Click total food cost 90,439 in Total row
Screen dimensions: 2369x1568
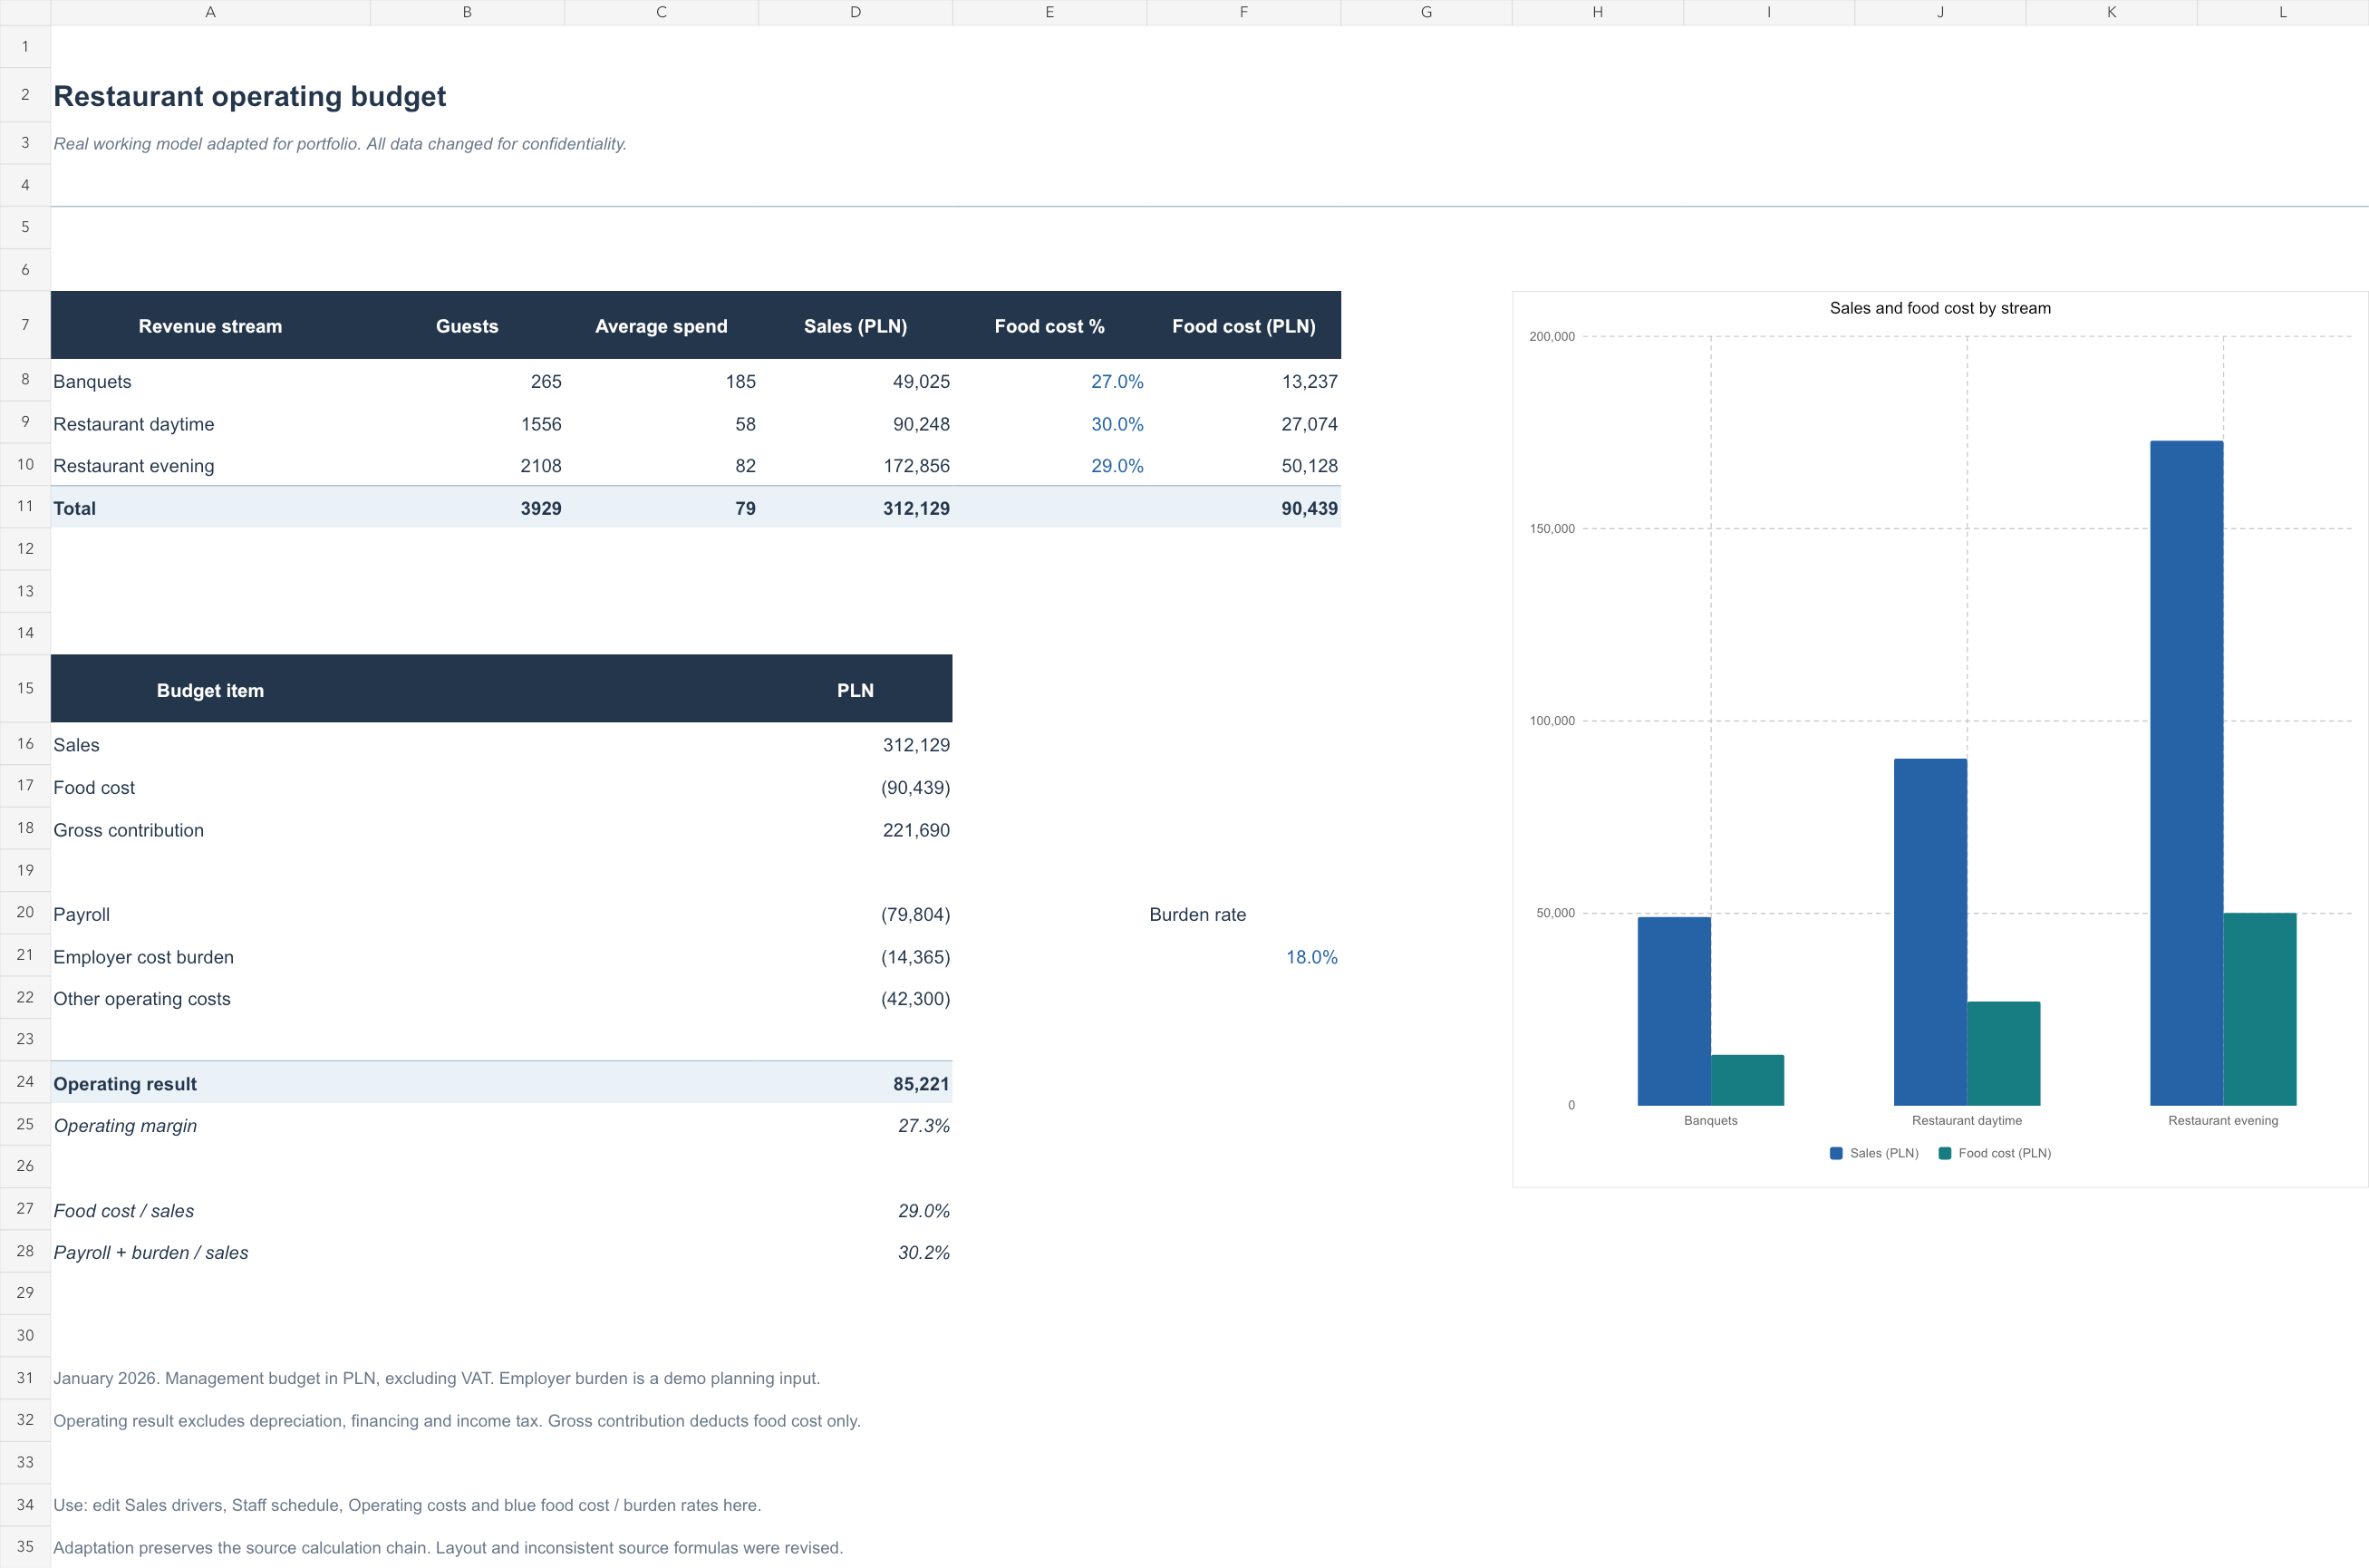tap(1309, 508)
